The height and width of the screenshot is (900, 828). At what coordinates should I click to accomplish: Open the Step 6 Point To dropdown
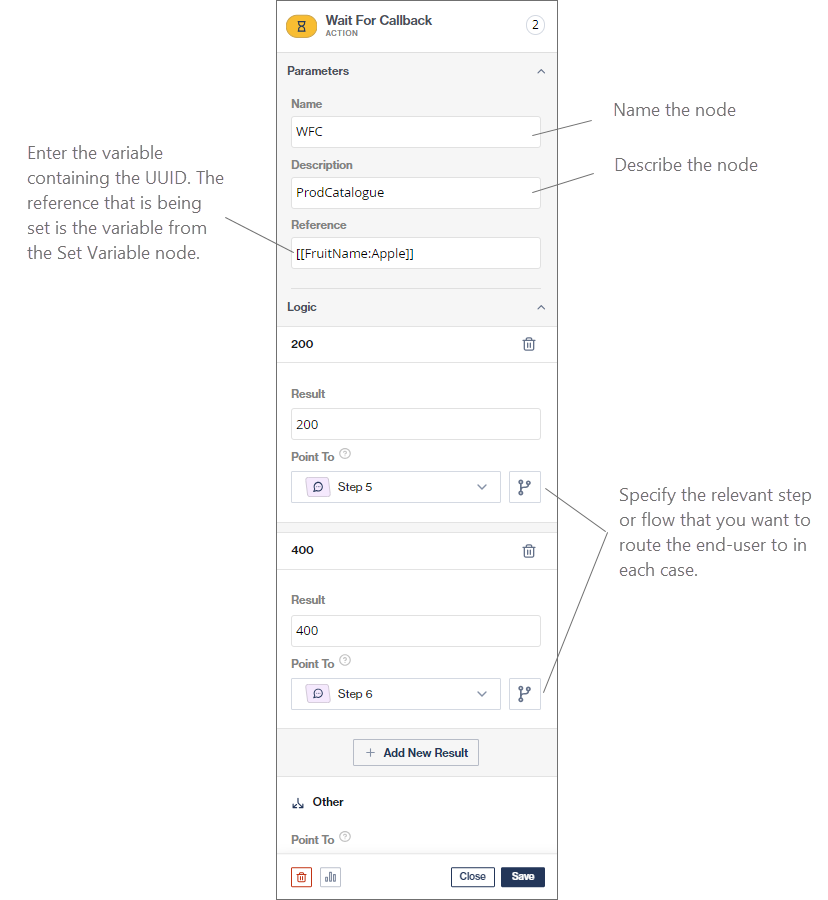click(396, 694)
